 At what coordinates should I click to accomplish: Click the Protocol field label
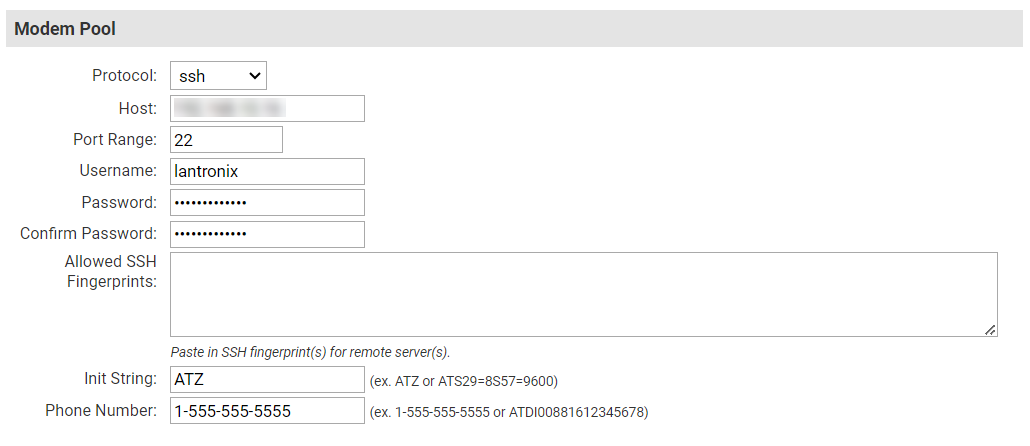tap(124, 76)
